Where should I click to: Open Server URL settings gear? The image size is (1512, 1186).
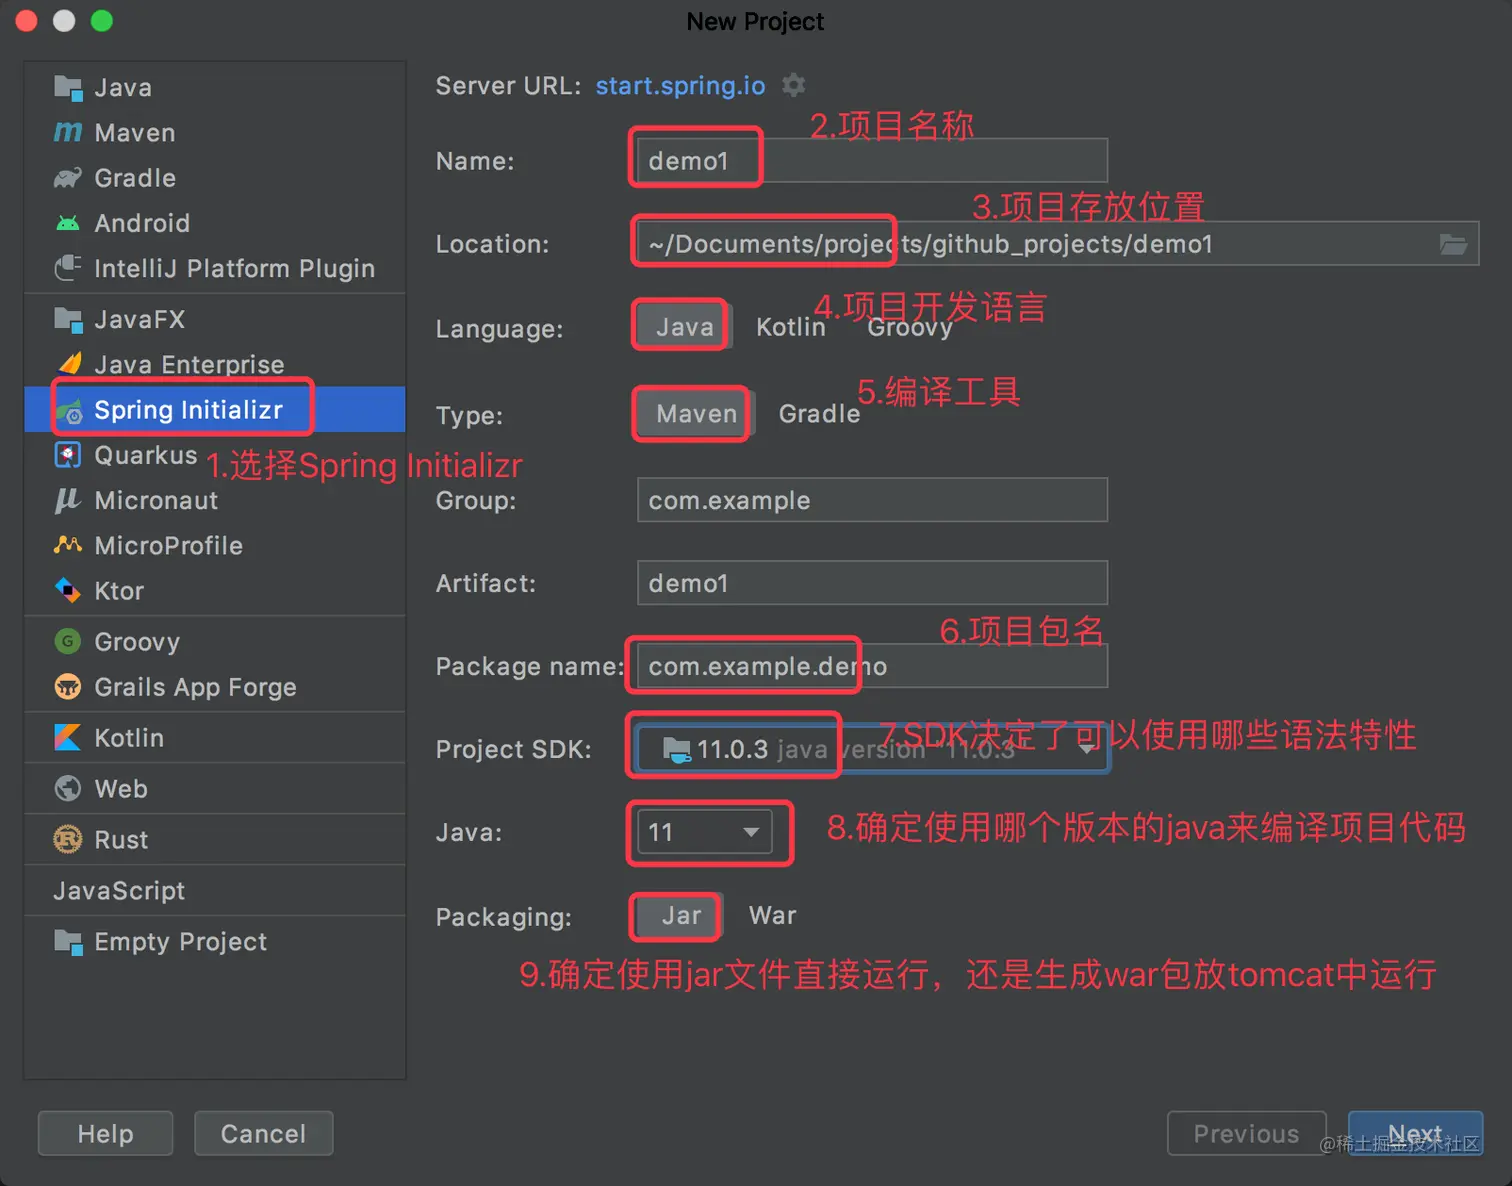(794, 85)
